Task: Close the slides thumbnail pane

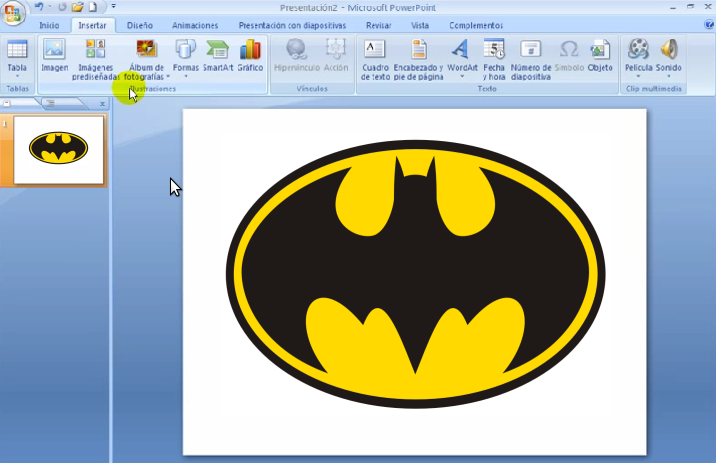Action: click(102, 104)
